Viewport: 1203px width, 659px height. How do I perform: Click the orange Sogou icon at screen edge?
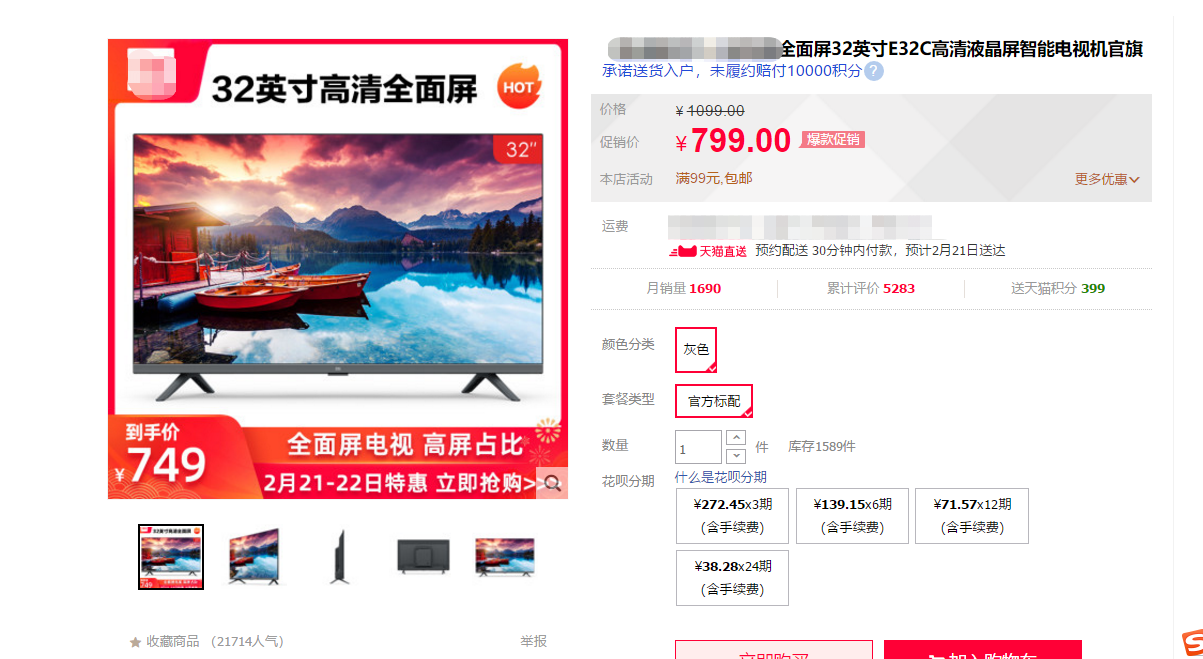[x=1190, y=643]
